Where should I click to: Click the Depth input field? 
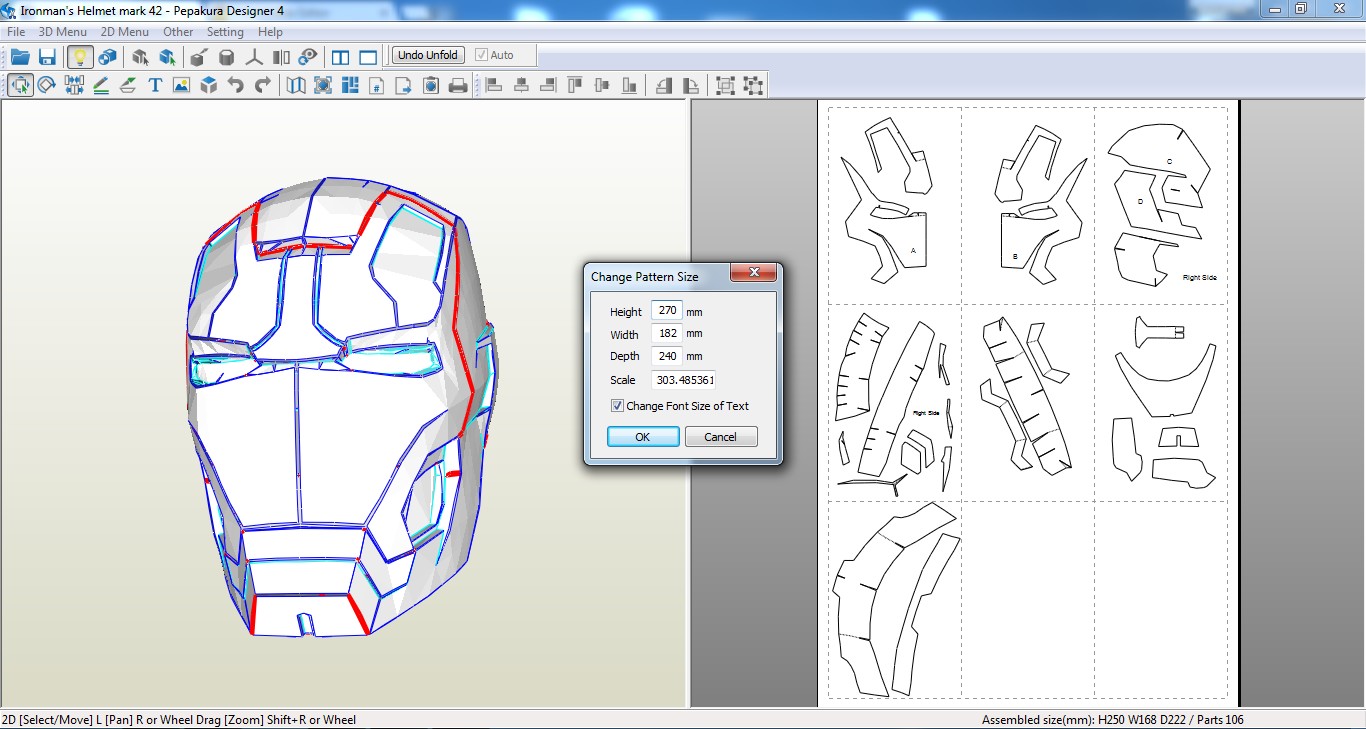(666, 356)
